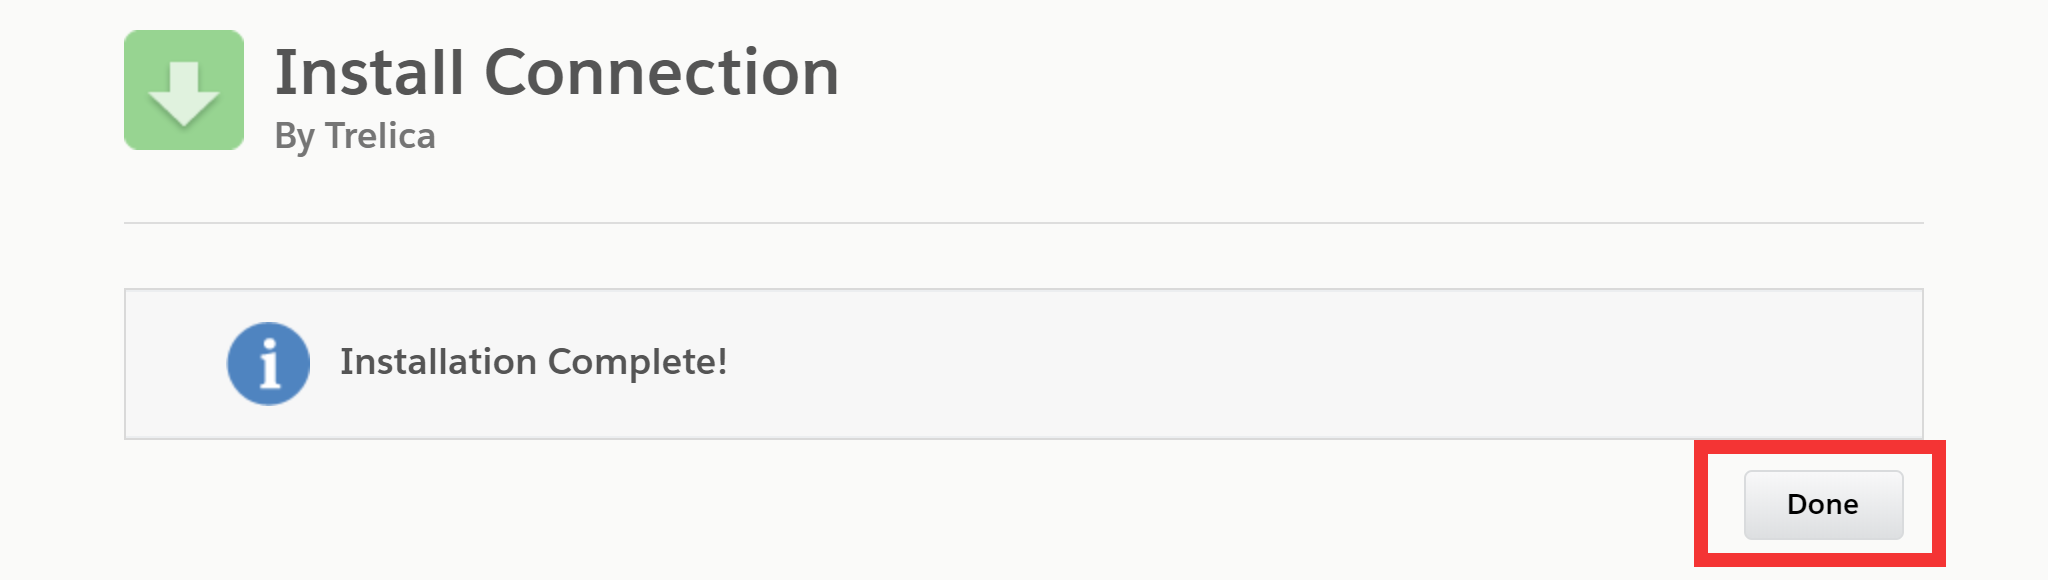Viewport: 2048px width, 580px height.
Task: Click the green download arrow icon
Action: [x=184, y=90]
